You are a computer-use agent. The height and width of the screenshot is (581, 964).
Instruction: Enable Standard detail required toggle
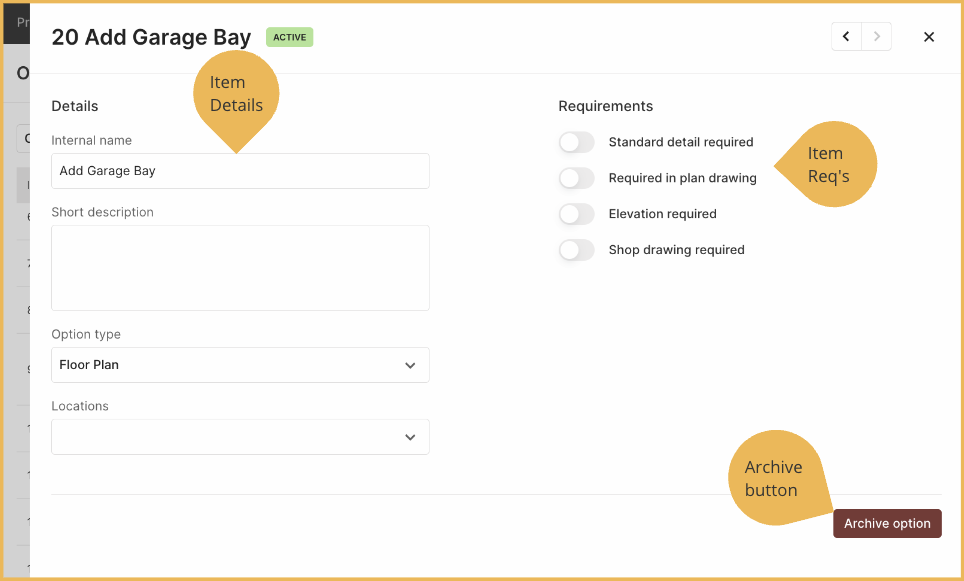coord(577,142)
